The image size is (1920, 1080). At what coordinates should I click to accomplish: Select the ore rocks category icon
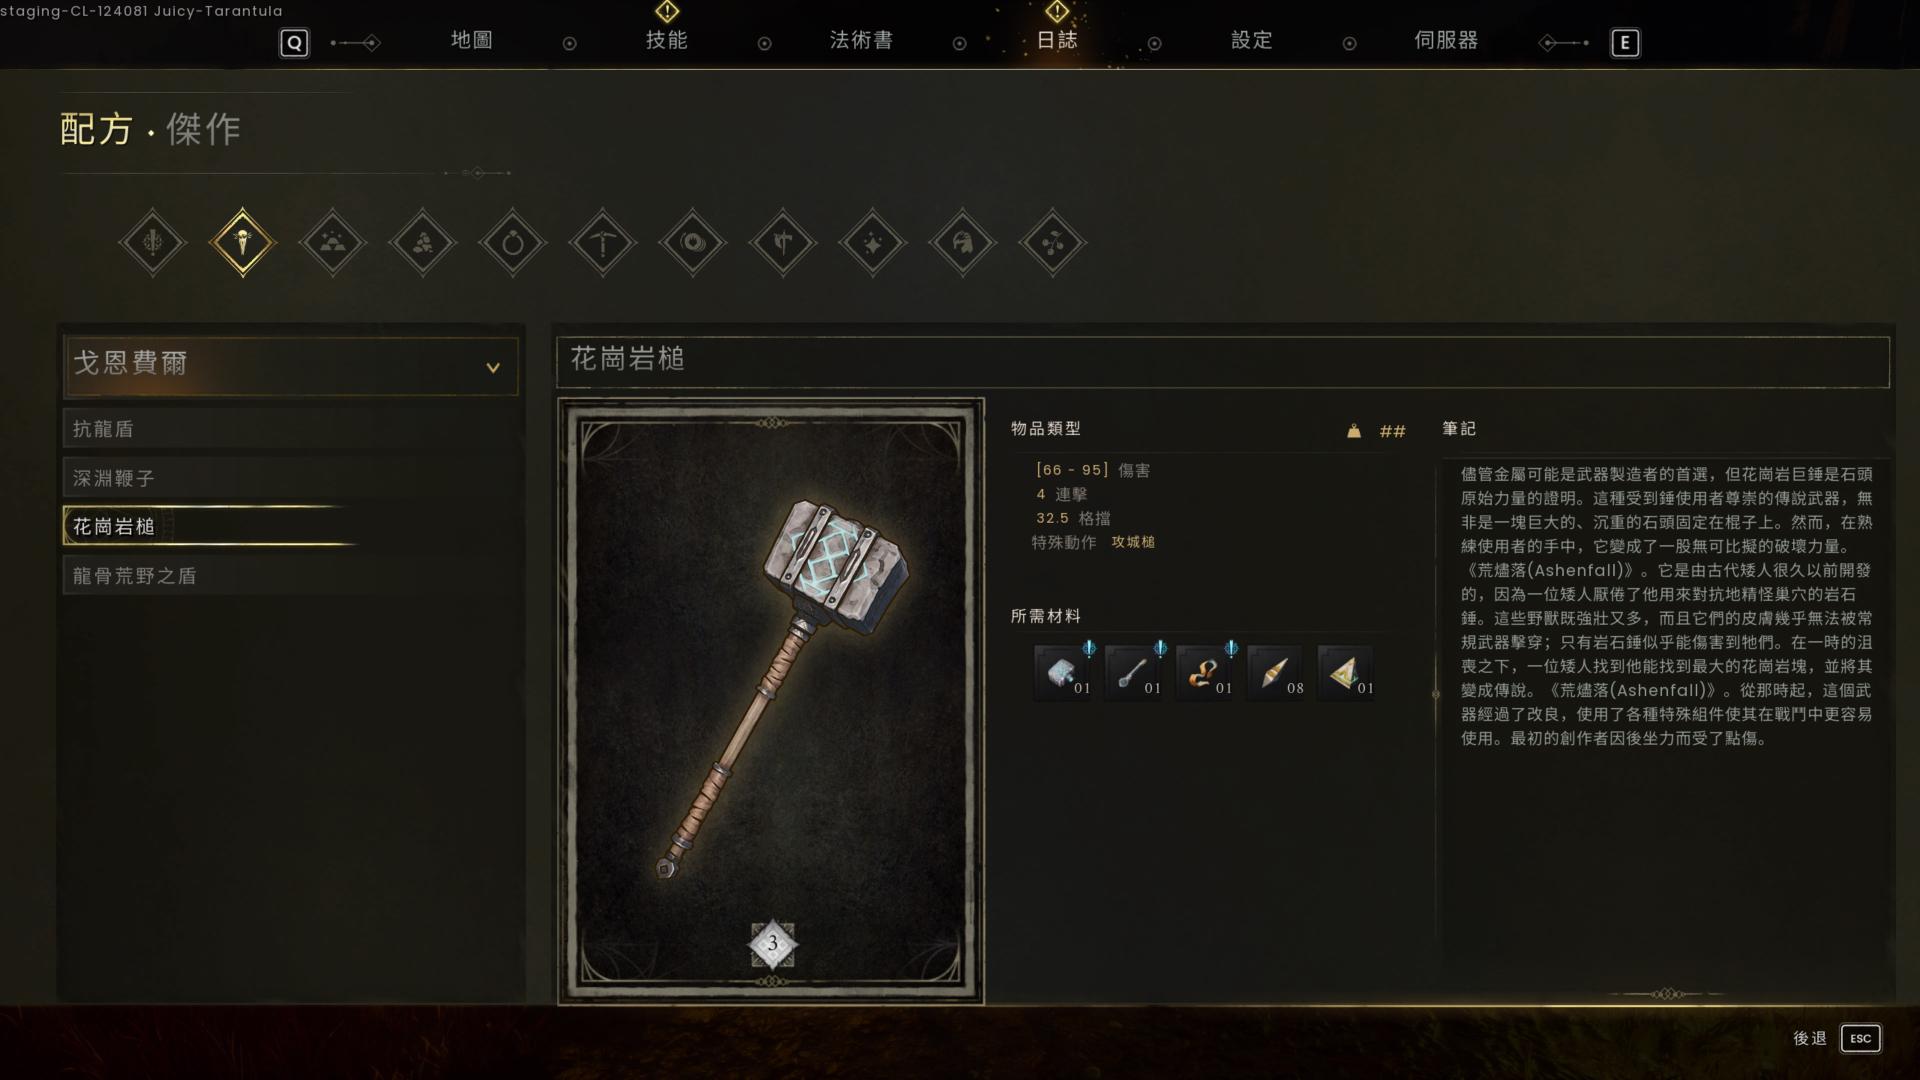coord(422,243)
